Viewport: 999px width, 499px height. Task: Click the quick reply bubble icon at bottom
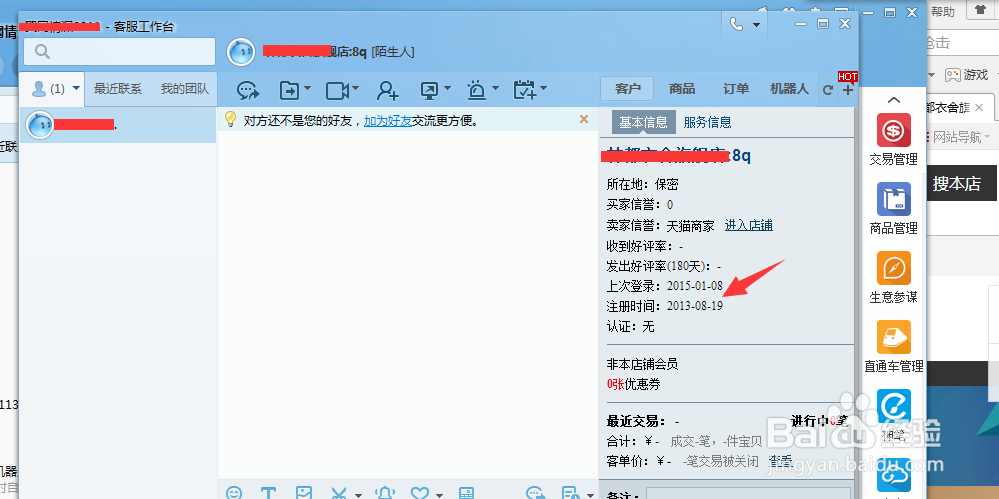[x=536, y=493]
